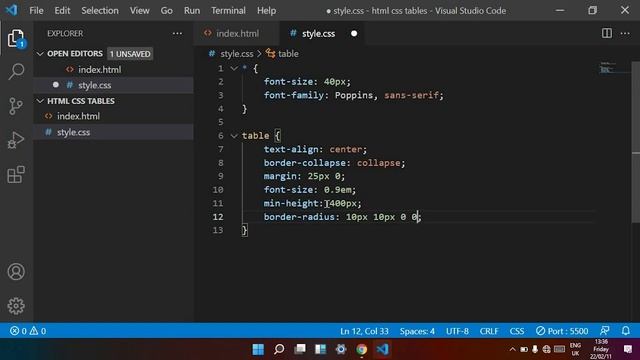Click the ENG UK language indicator

(x=575, y=349)
